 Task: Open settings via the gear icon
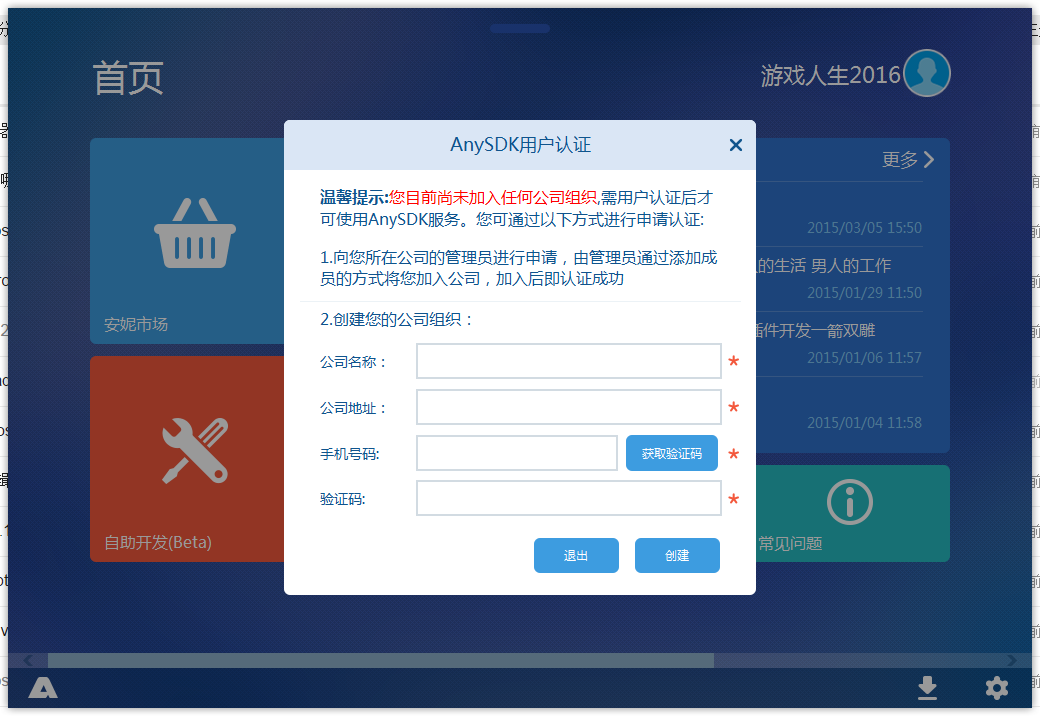pyautogui.click(x=996, y=688)
